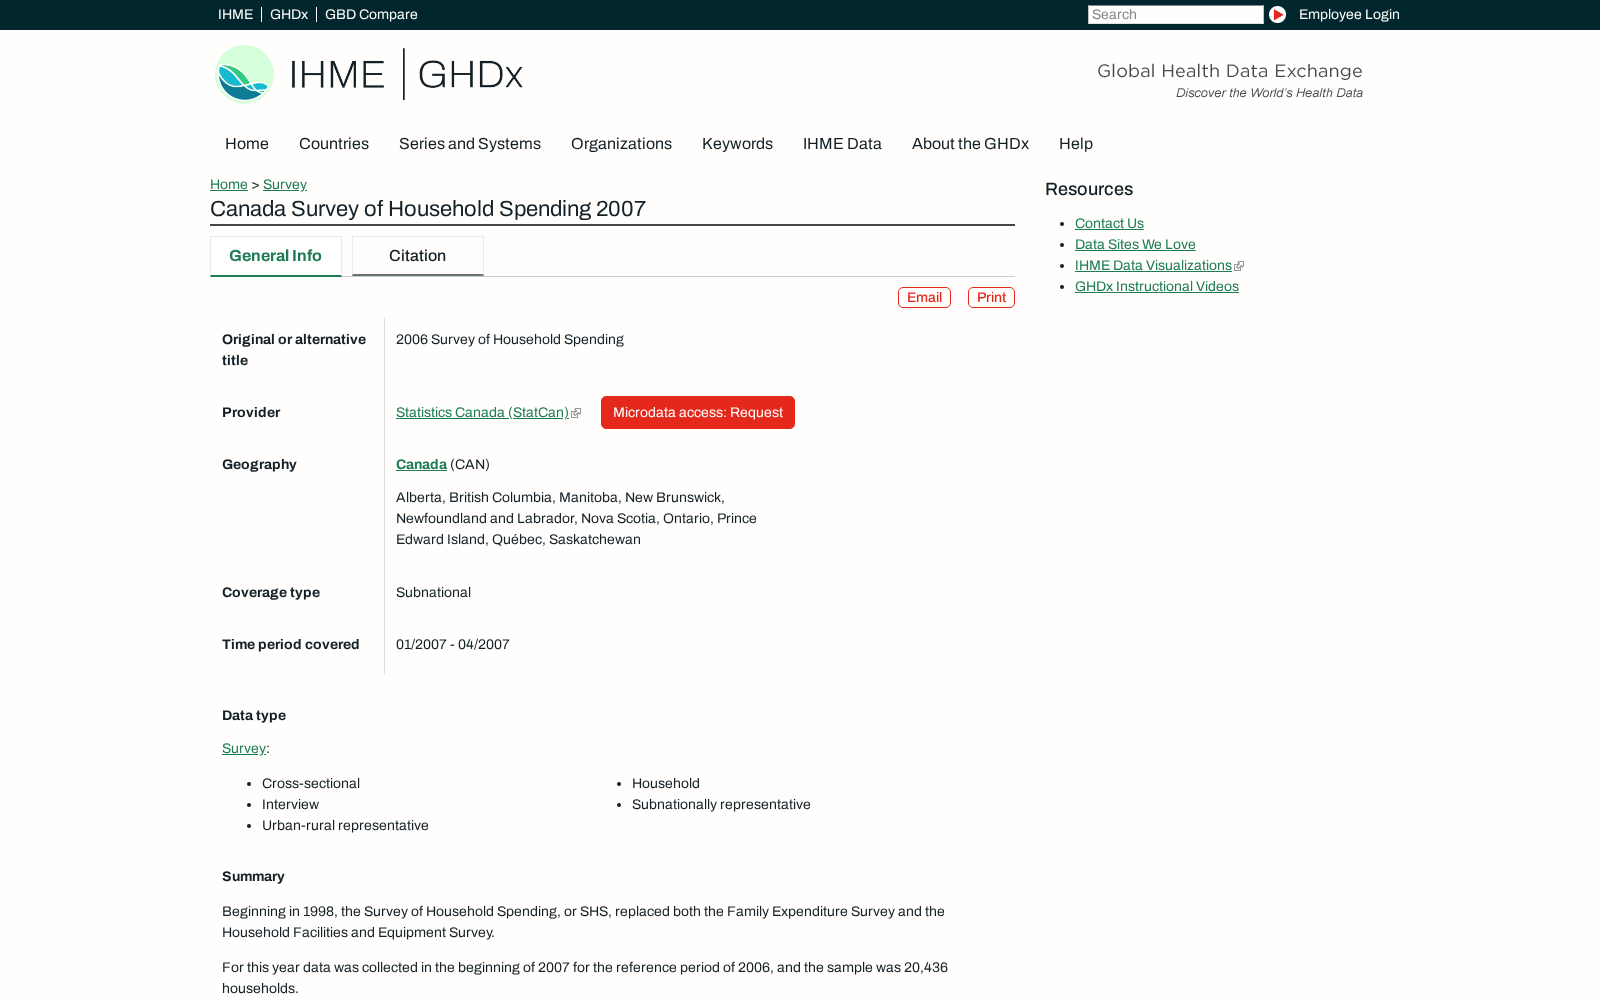Switch to the General Info tab
The width and height of the screenshot is (1600, 1000).
276,256
